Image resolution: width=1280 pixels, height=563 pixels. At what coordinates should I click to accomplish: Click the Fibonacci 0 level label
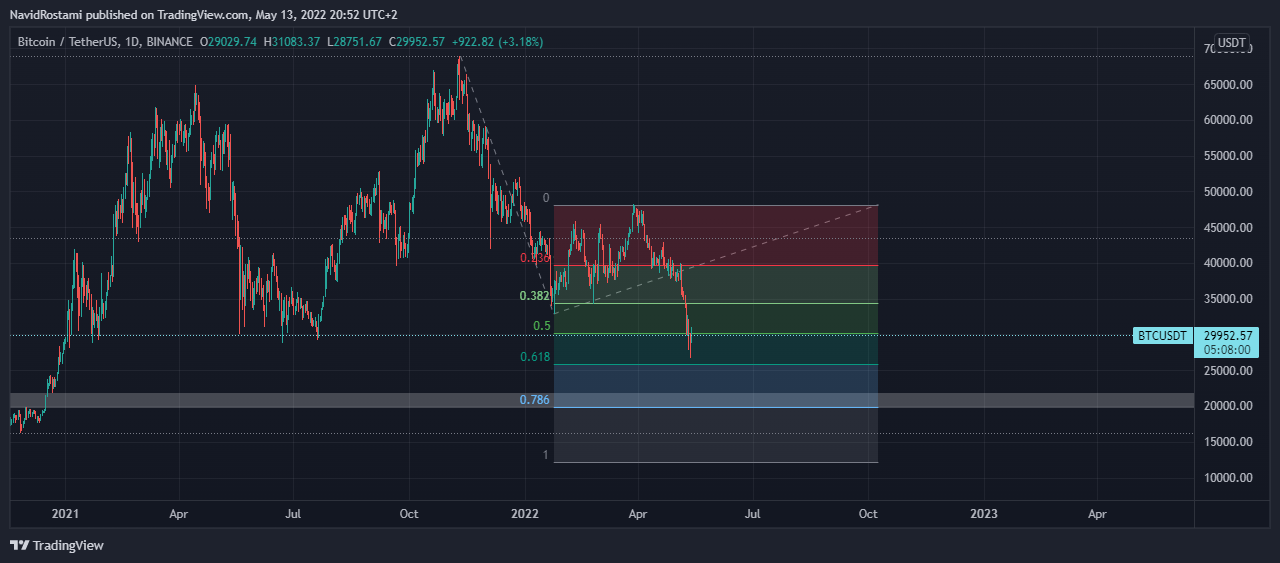click(546, 198)
